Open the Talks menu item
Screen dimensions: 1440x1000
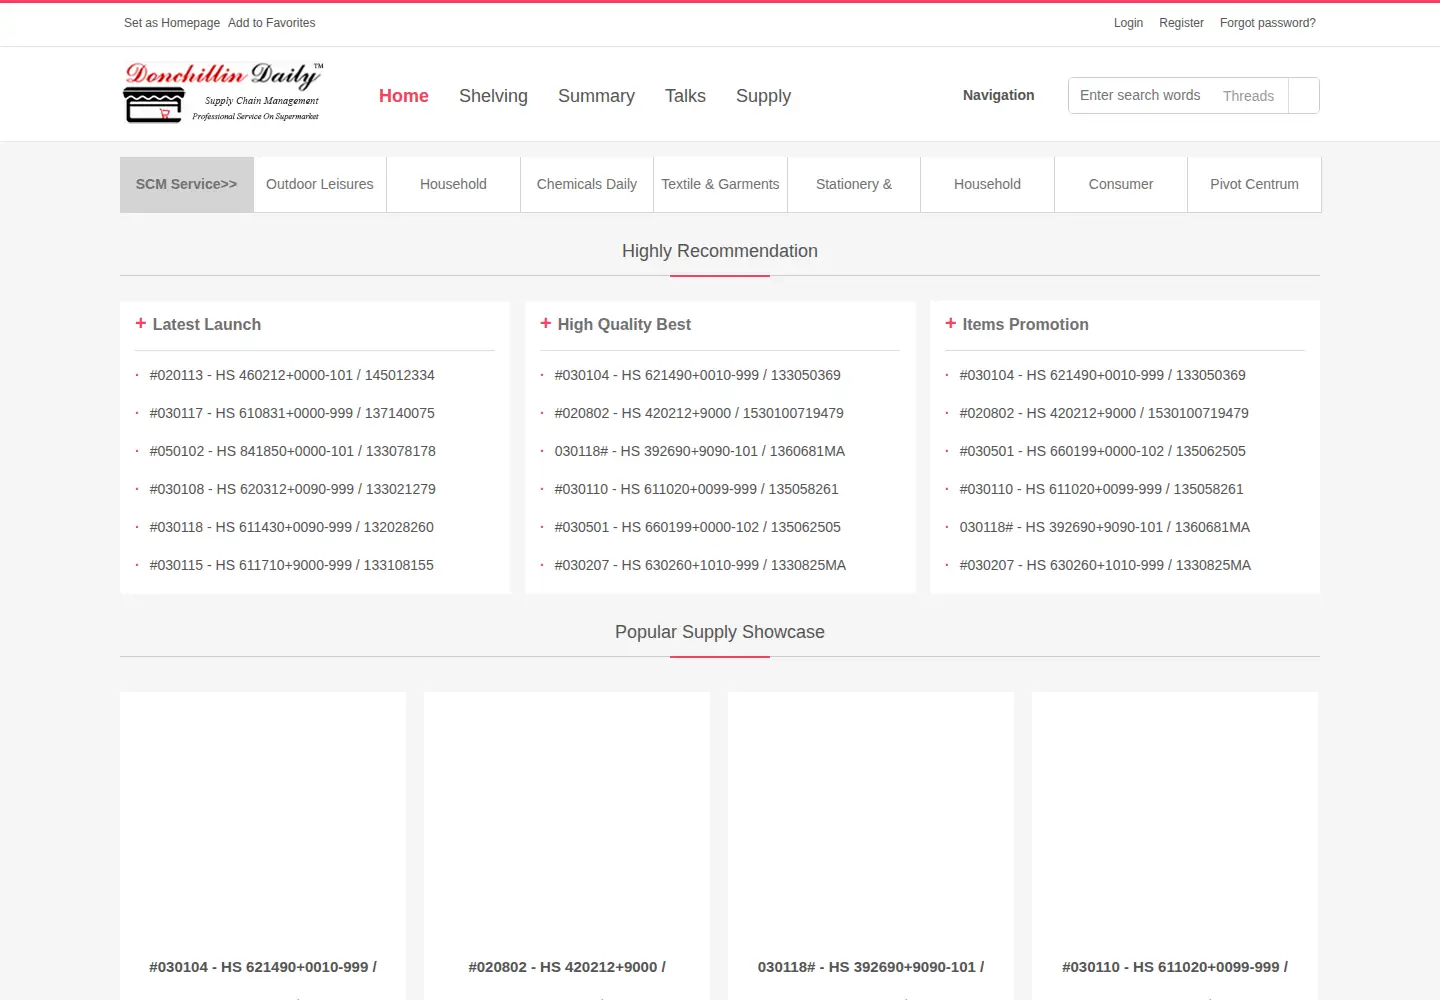[685, 96]
